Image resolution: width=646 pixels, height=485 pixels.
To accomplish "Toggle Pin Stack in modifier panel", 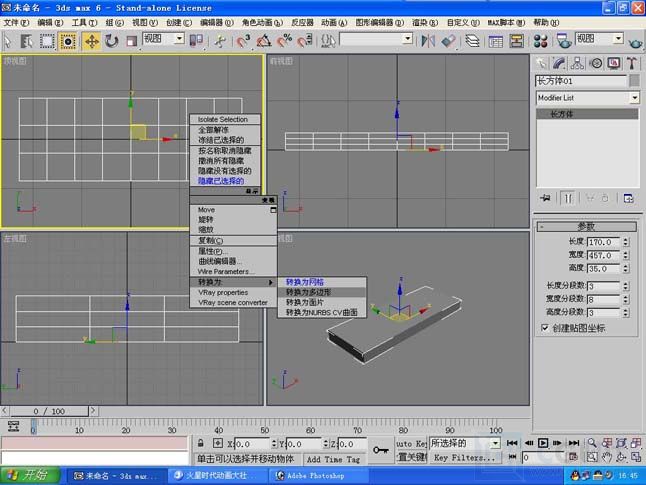I will point(545,198).
